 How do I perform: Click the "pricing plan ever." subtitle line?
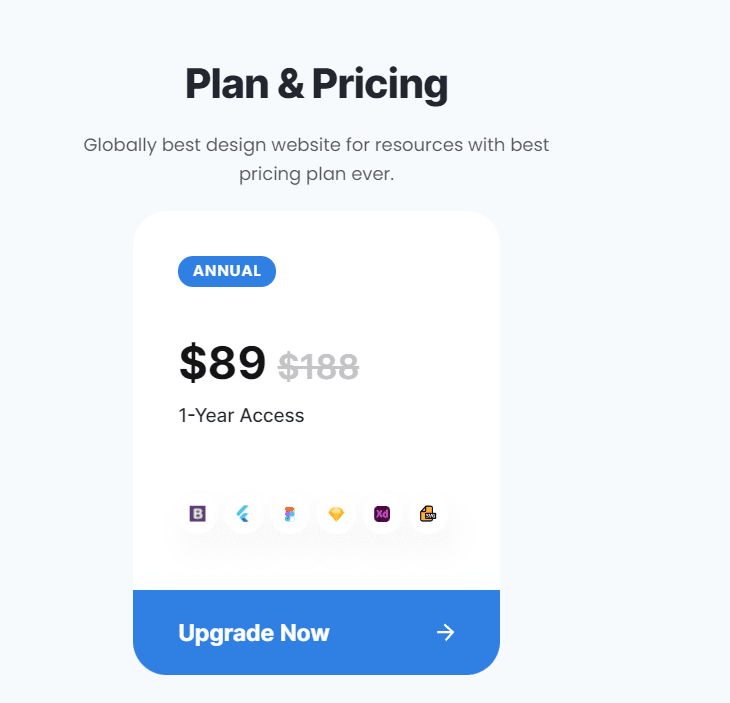(316, 175)
